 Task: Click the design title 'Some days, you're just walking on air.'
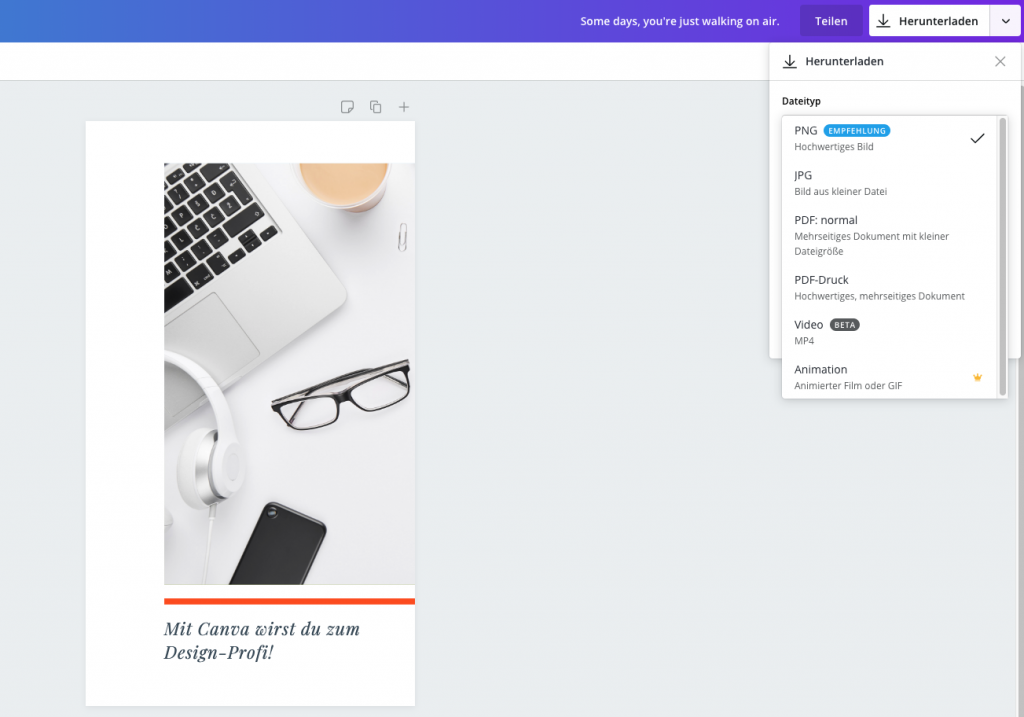[680, 21]
